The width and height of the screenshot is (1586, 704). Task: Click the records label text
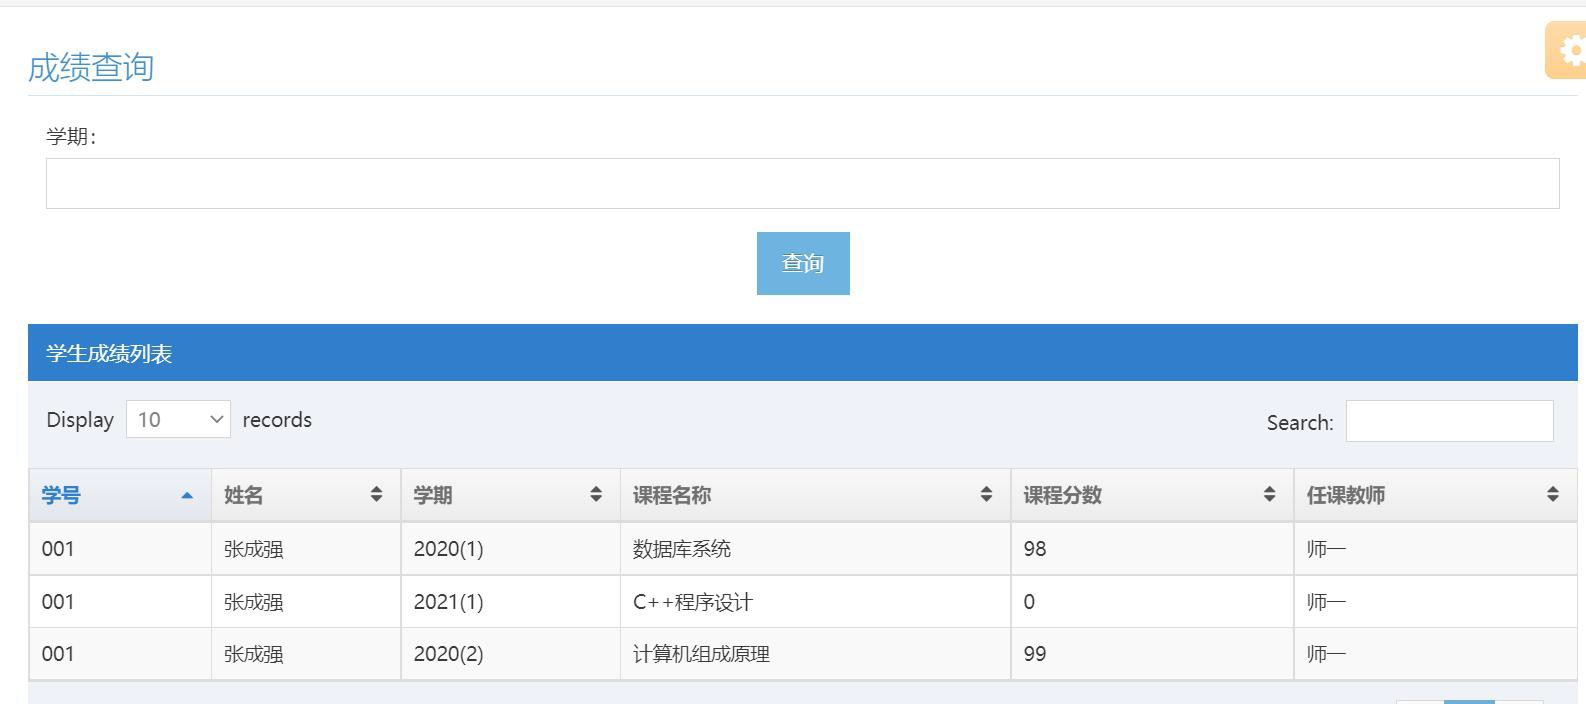click(277, 420)
